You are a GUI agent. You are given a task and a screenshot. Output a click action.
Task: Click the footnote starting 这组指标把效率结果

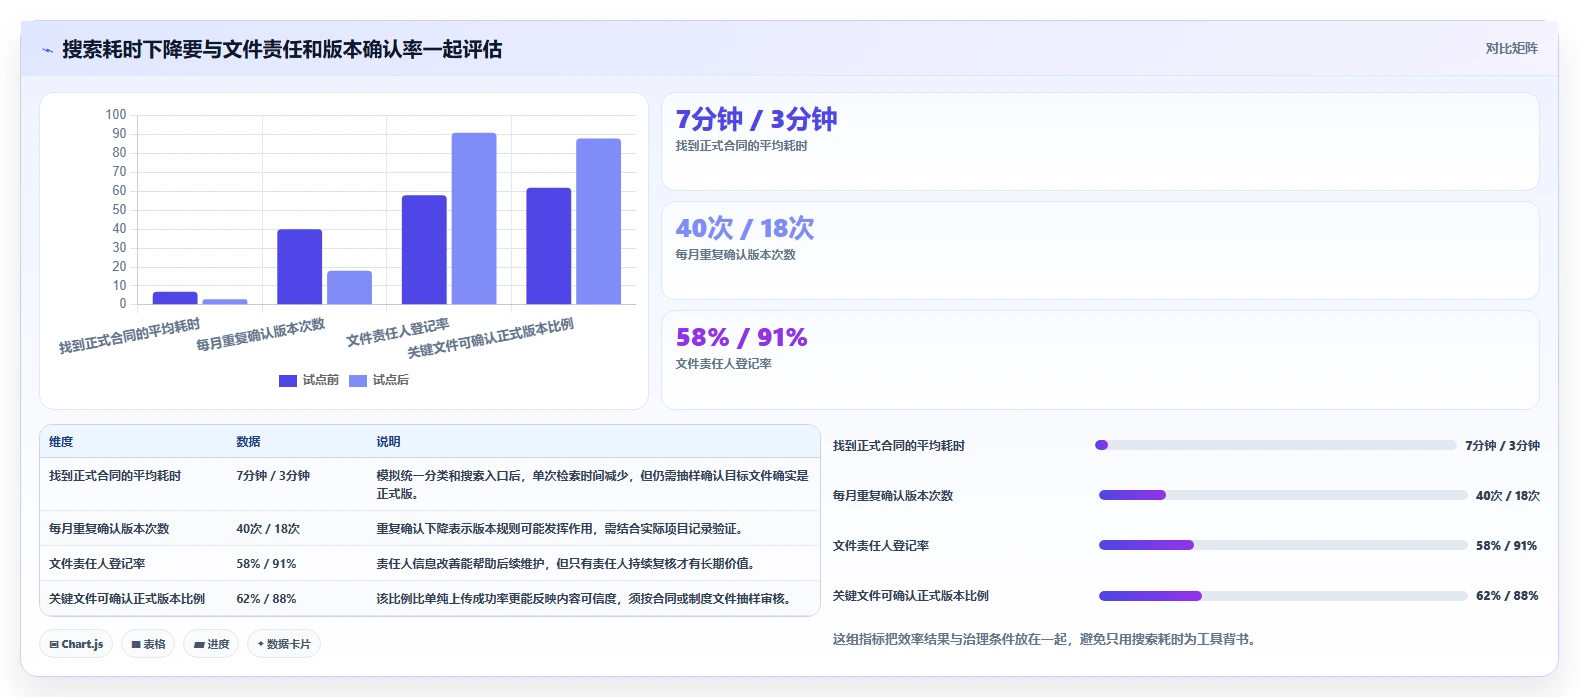(x=1044, y=639)
